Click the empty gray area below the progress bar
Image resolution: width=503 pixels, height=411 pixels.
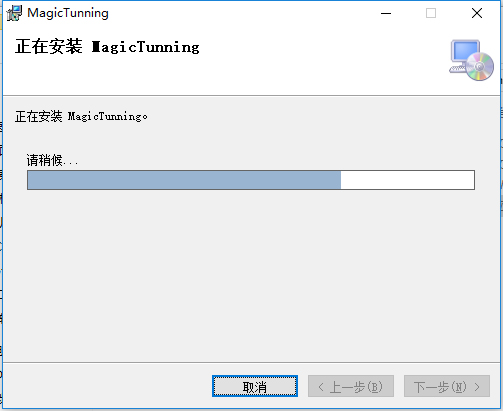(x=251, y=273)
